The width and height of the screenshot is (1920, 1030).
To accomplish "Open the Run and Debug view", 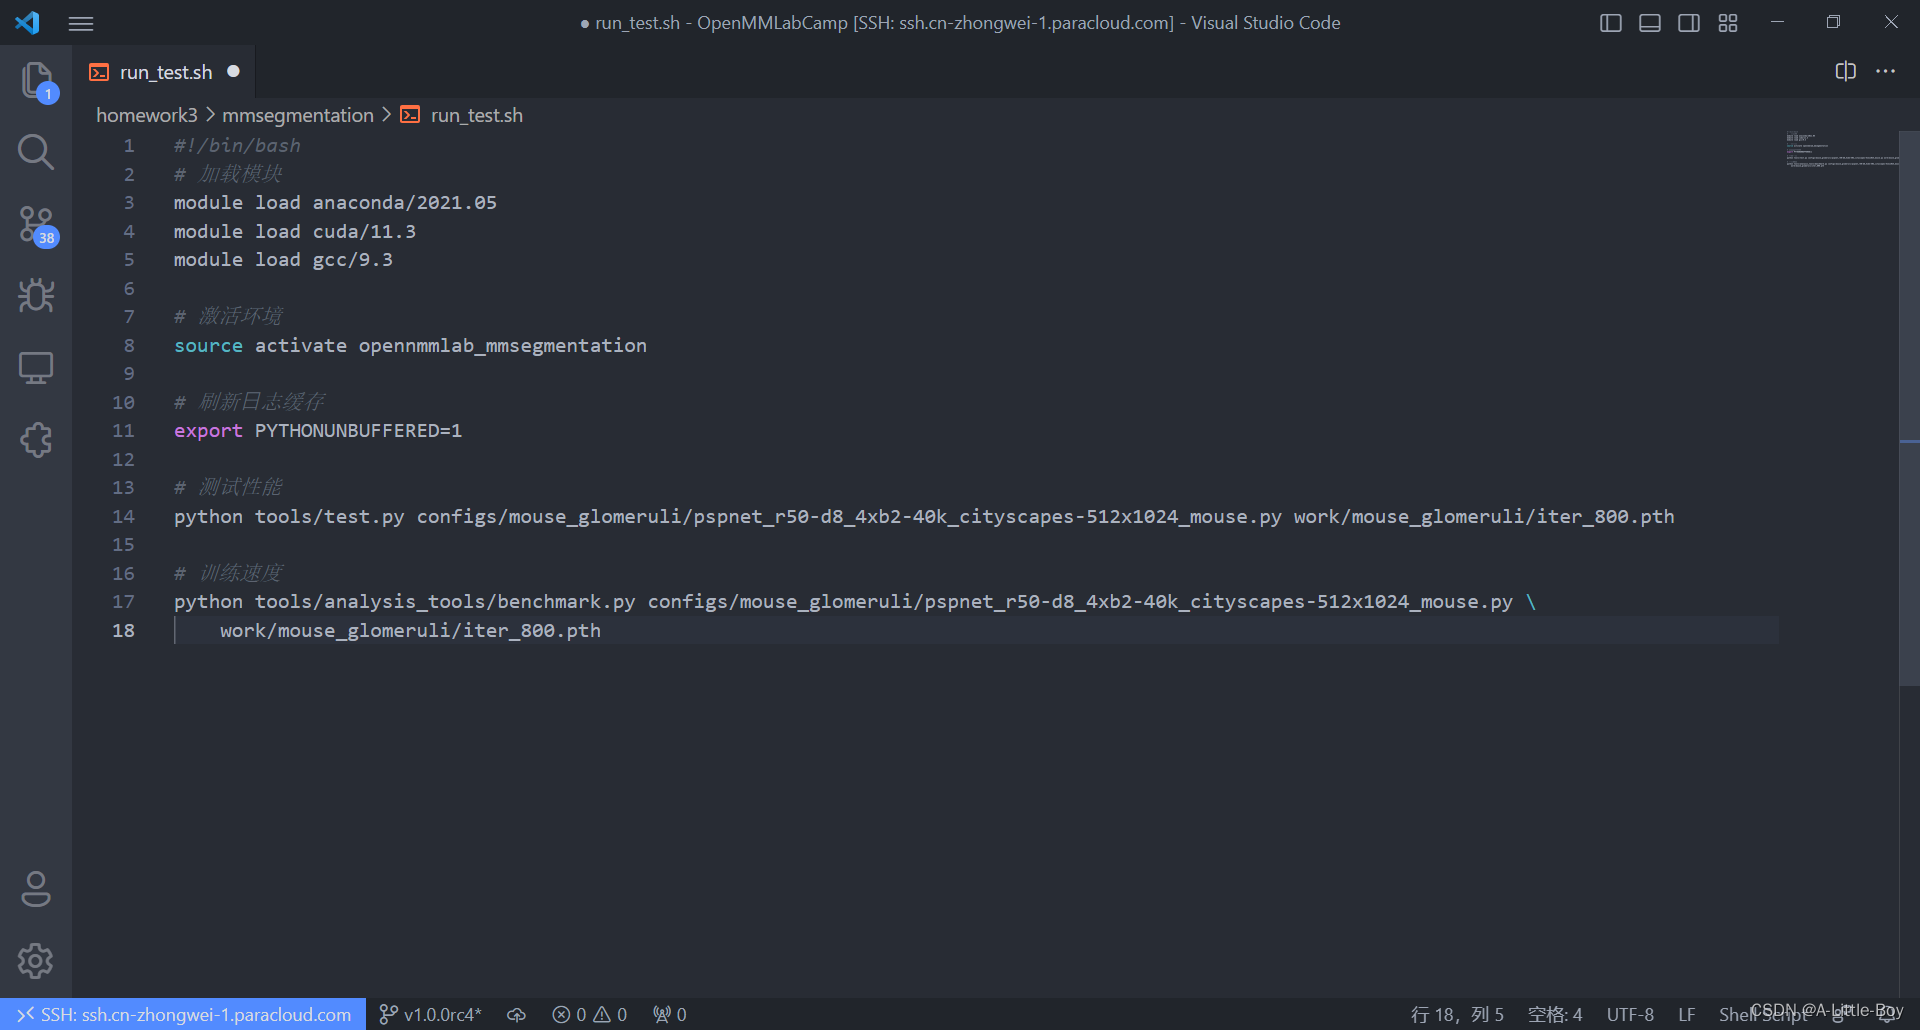I will (36, 295).
